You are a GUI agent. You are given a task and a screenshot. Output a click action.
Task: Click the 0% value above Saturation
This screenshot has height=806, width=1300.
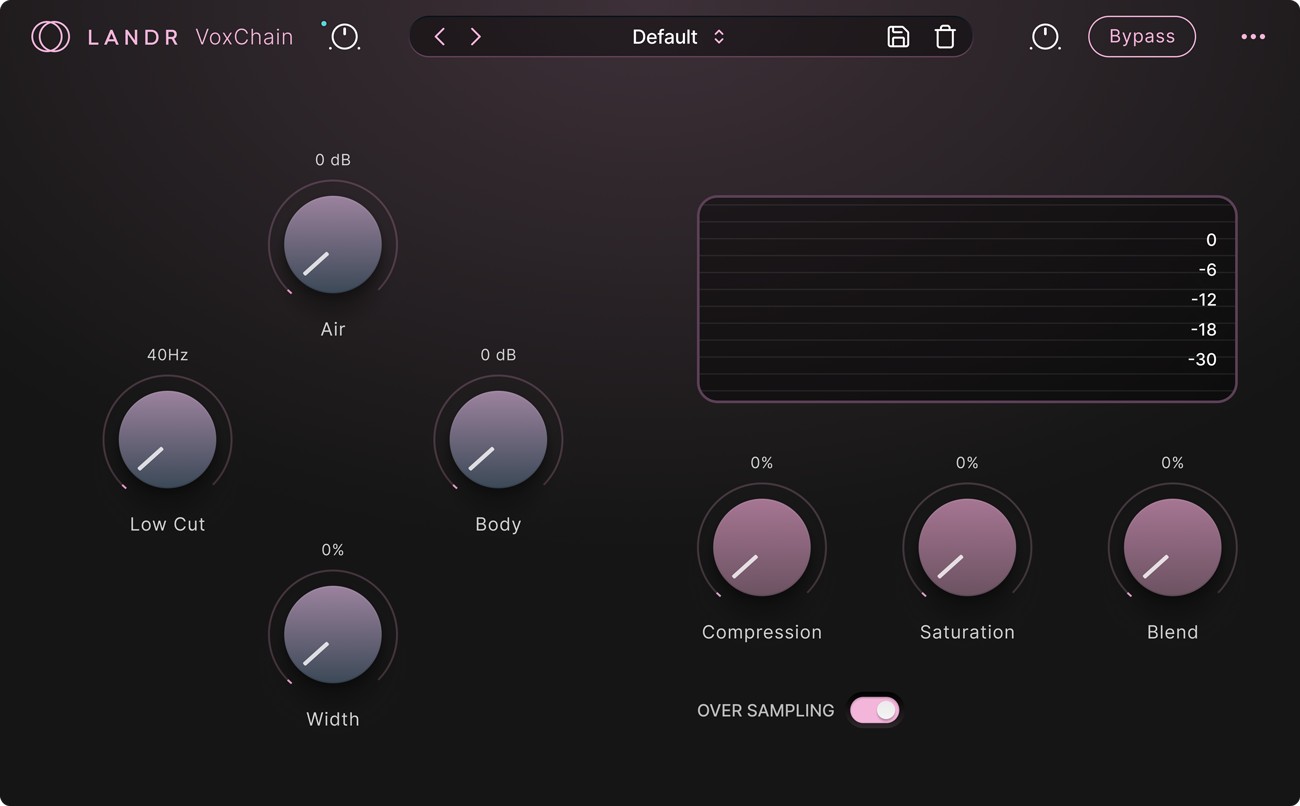click(967, 463)
